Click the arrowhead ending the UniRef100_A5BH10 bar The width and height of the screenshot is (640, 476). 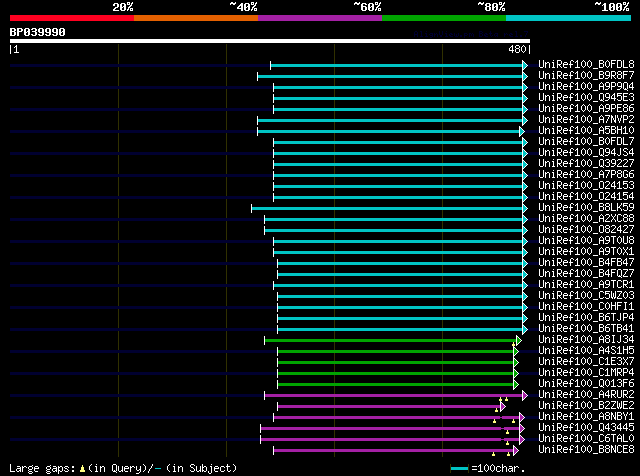(522, 131)
